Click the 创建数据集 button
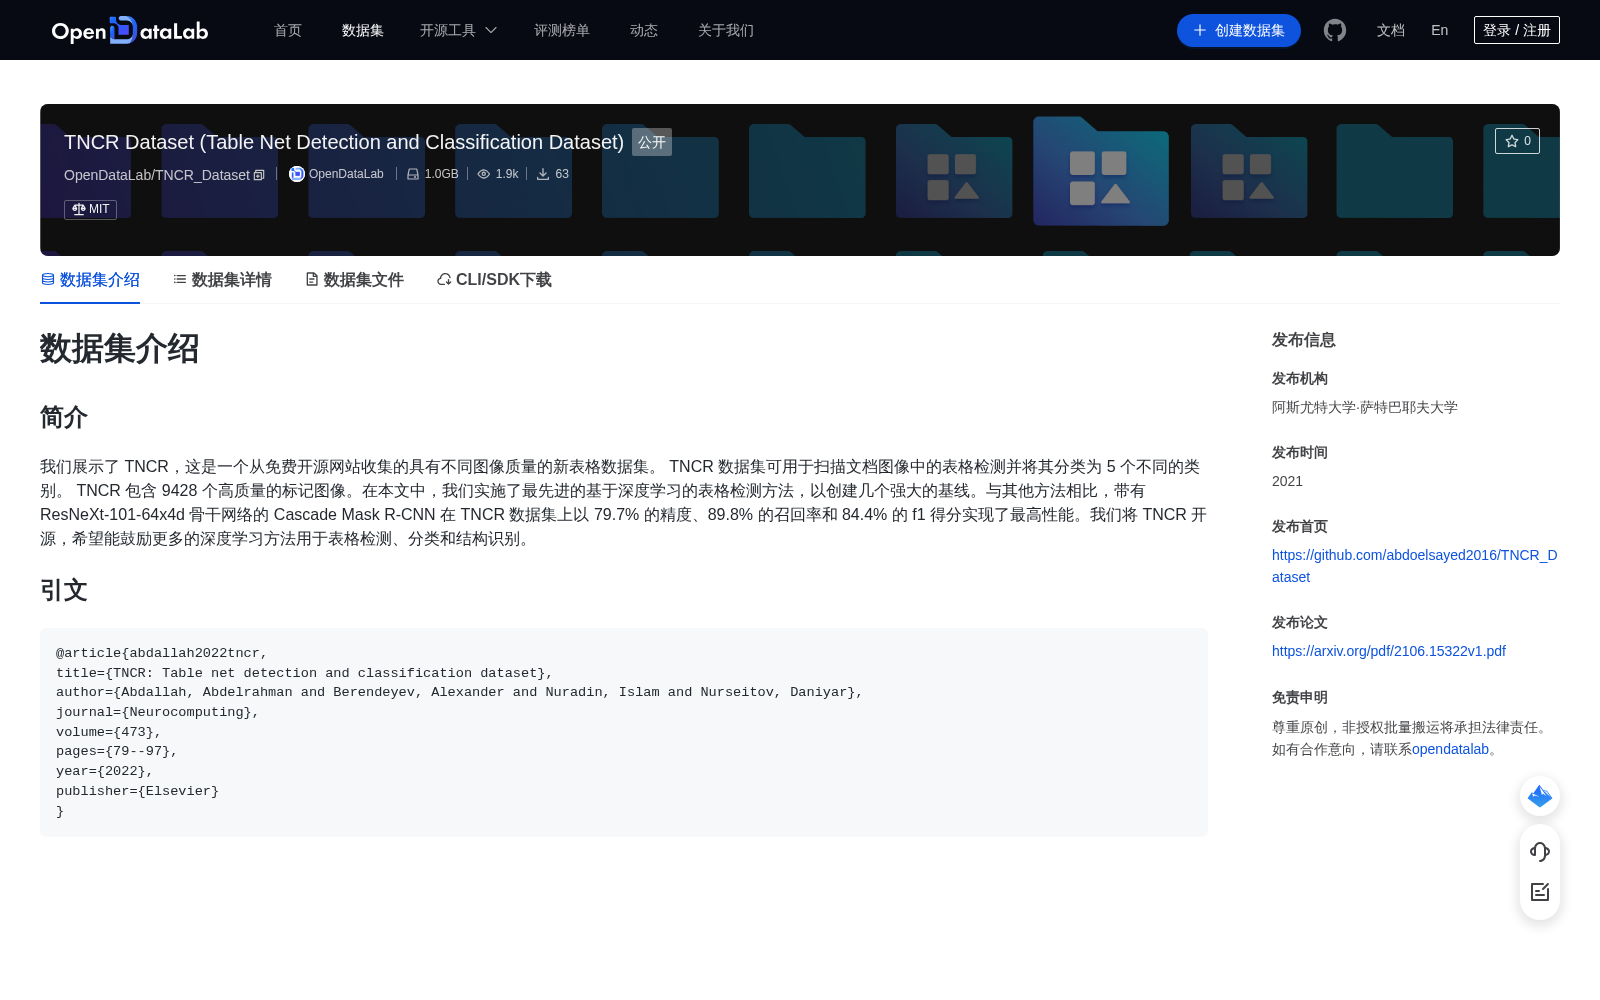 (1239, 30)
